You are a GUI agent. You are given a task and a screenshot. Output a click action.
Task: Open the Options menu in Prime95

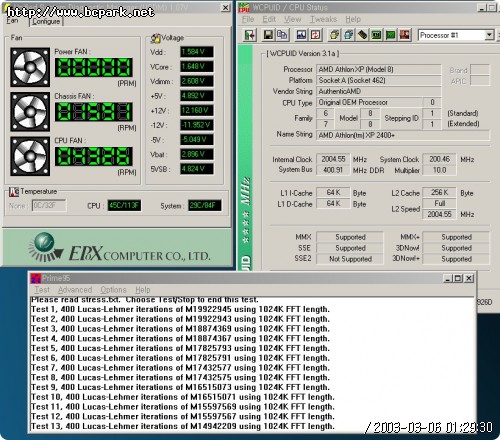click(113, 290)
